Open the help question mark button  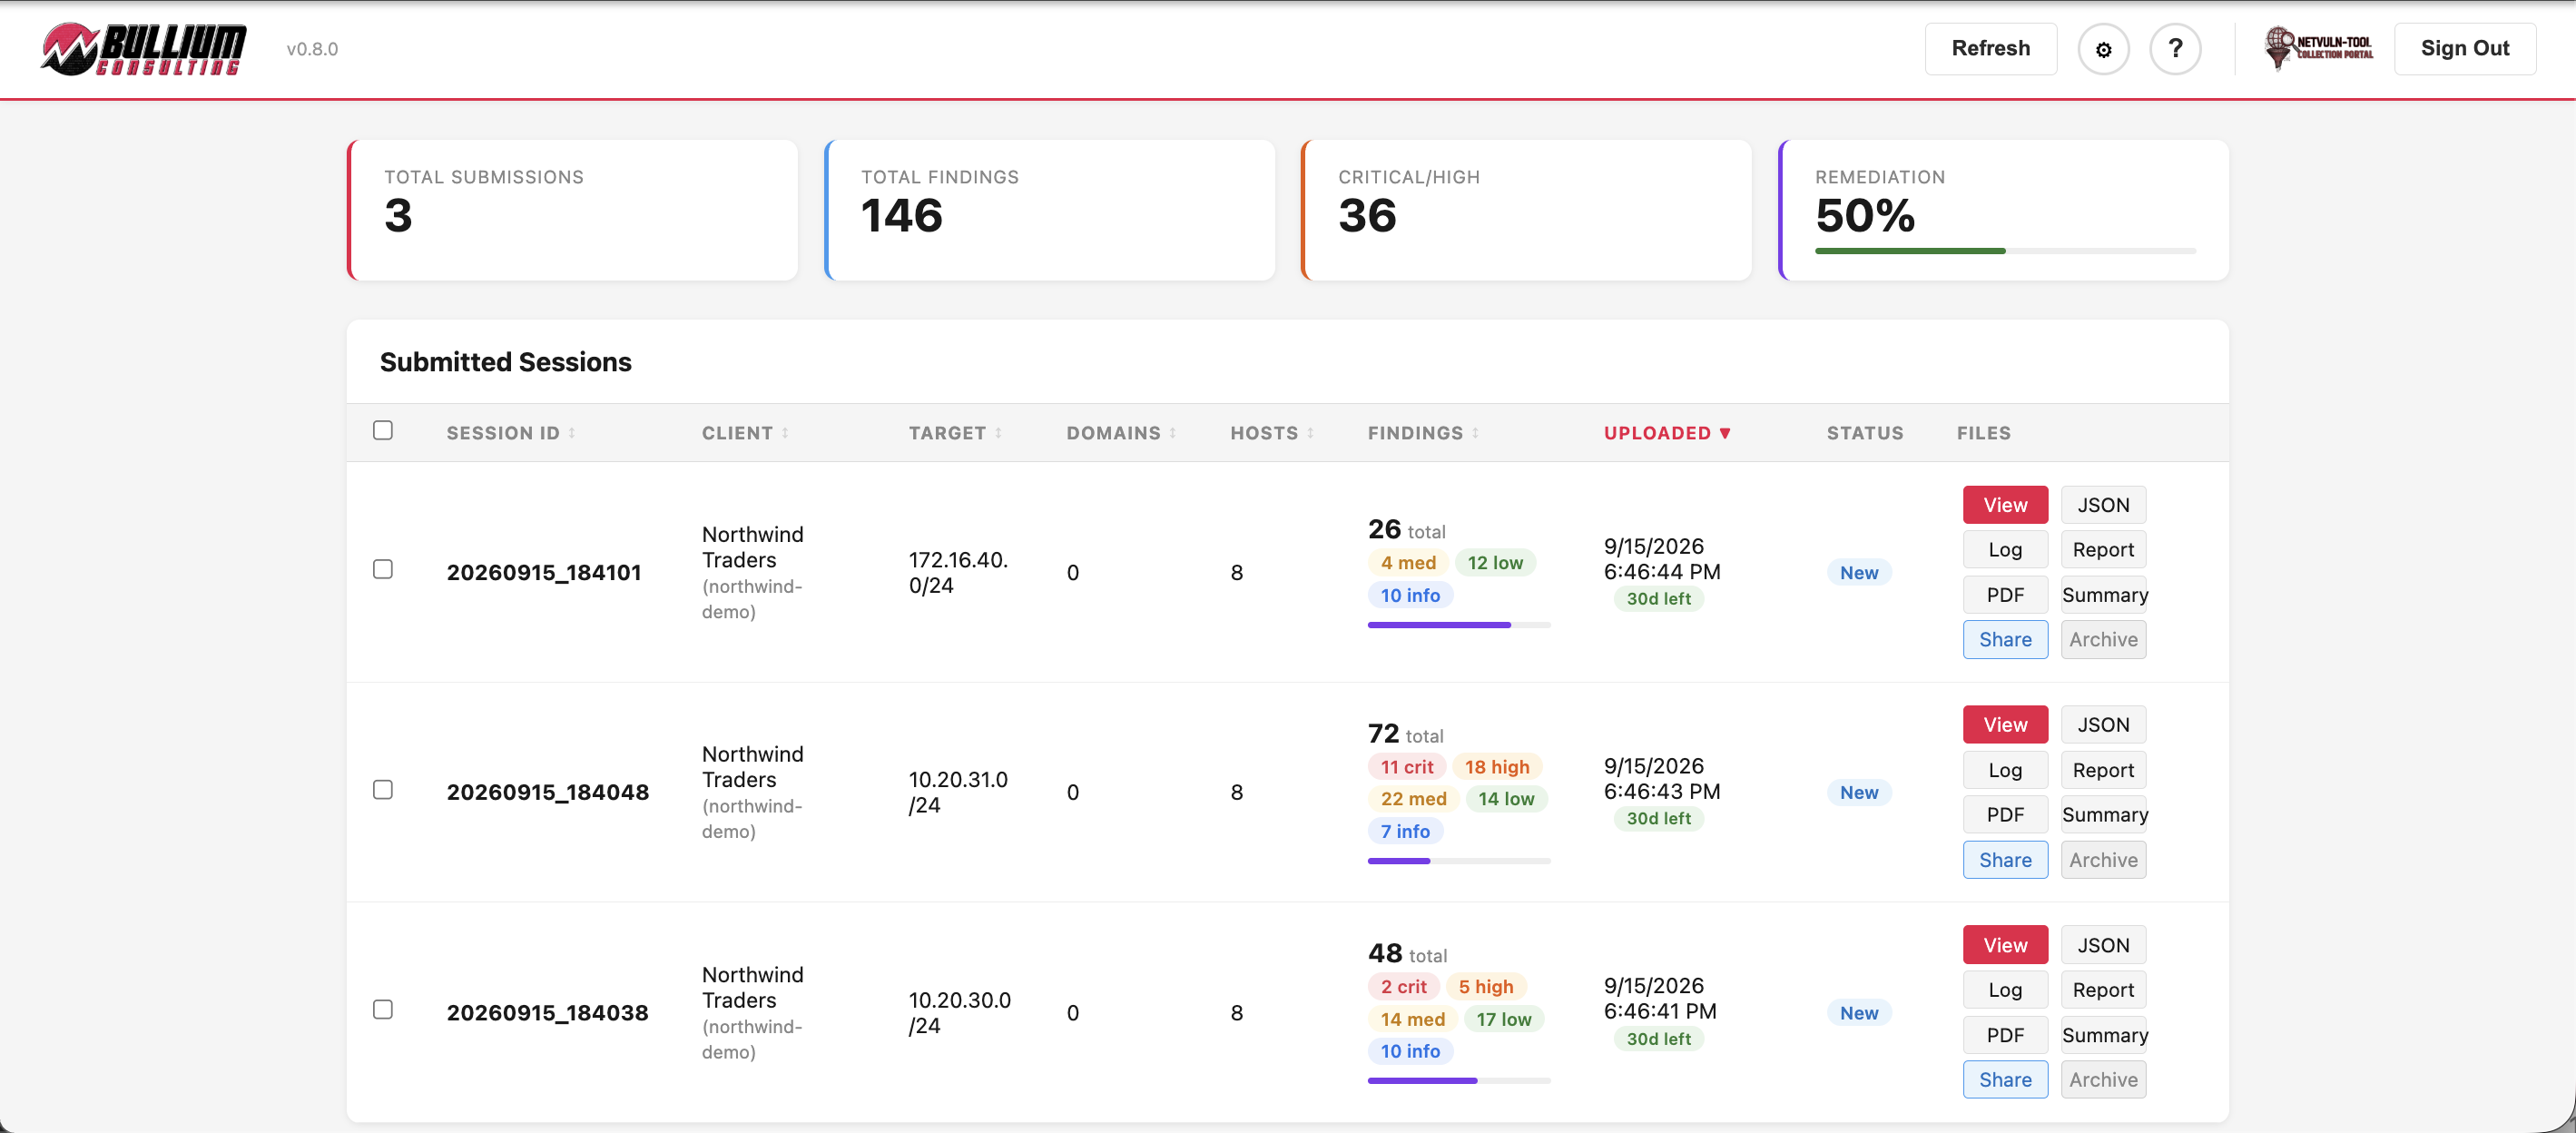pos(2175,49)
